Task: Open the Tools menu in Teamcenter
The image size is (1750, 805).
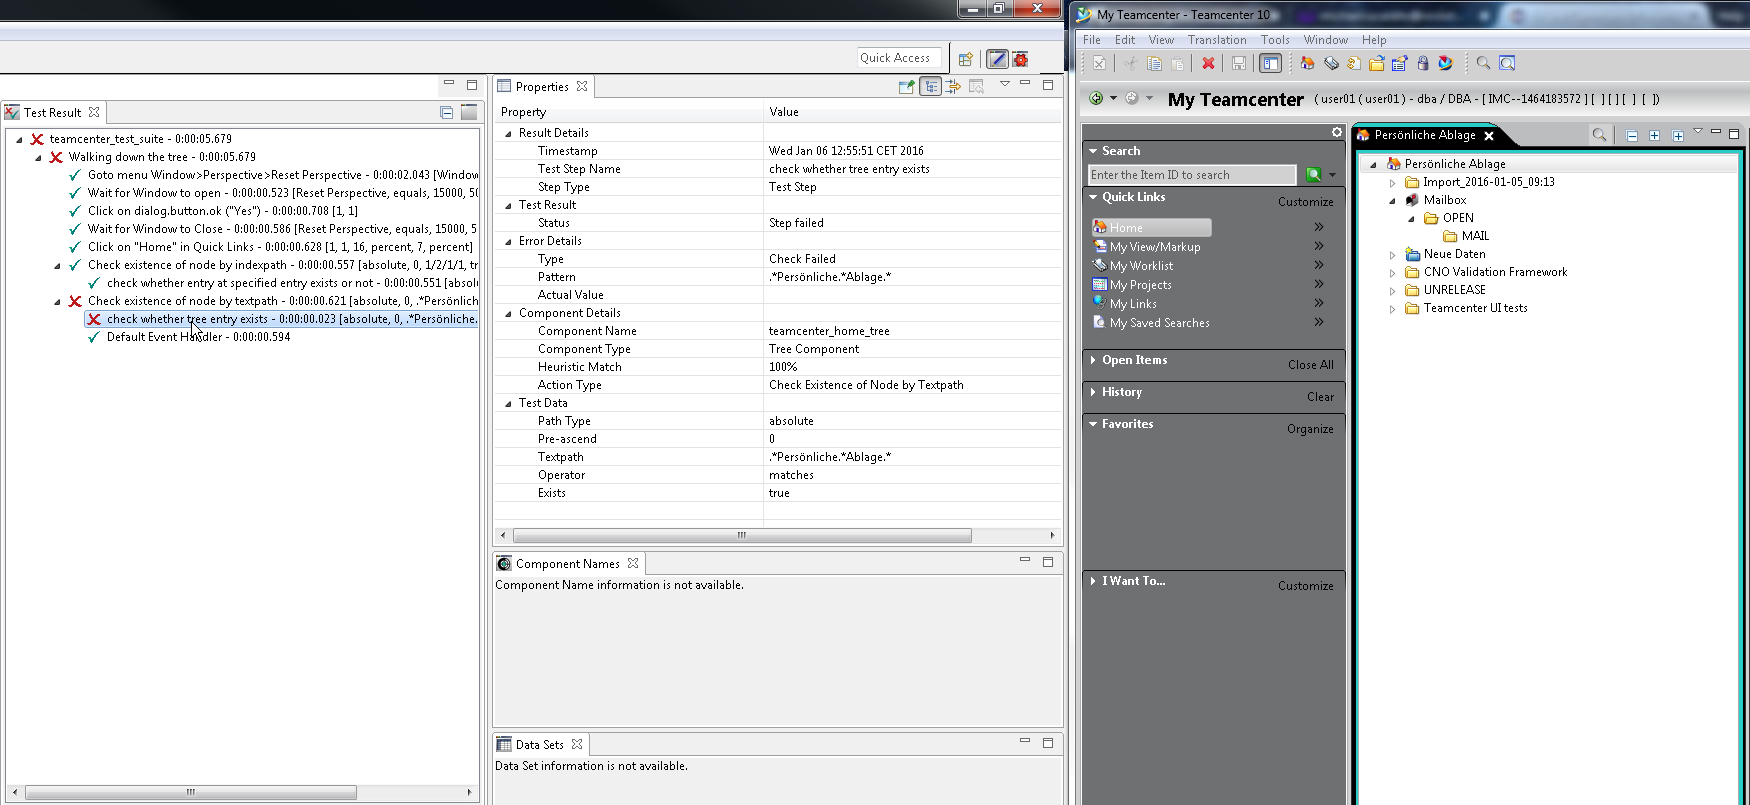Action: (1275, 40)
